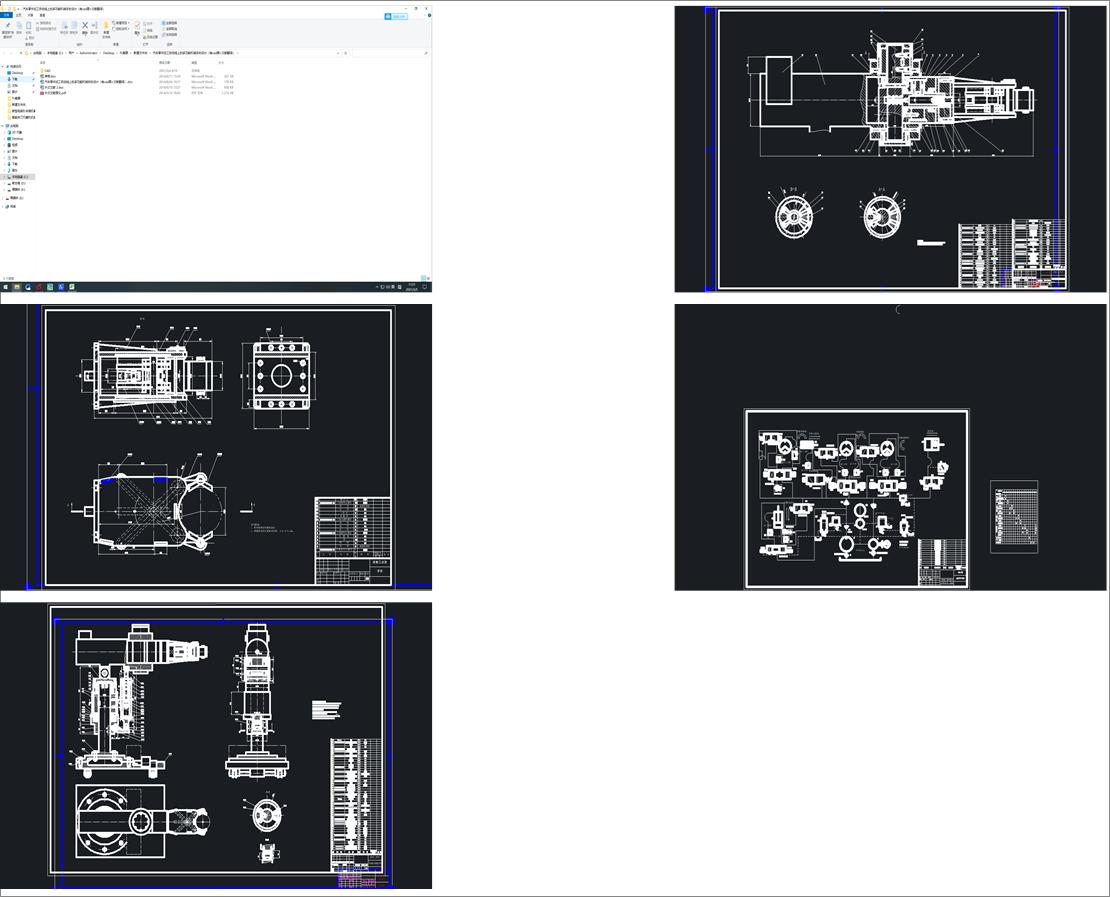Image resolution: width=1110 pixels, height=897 pixels.
Task: Click the New folder icon in the ribbon
Action: click(x=106, y=25)
